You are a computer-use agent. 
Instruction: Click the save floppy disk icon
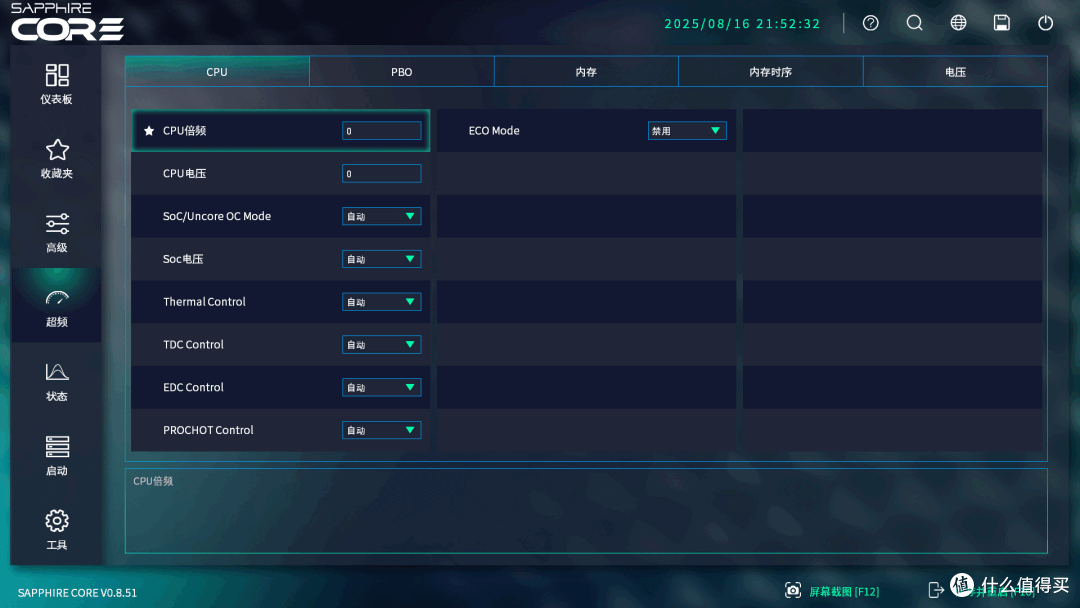click(x=1001, y=23)
